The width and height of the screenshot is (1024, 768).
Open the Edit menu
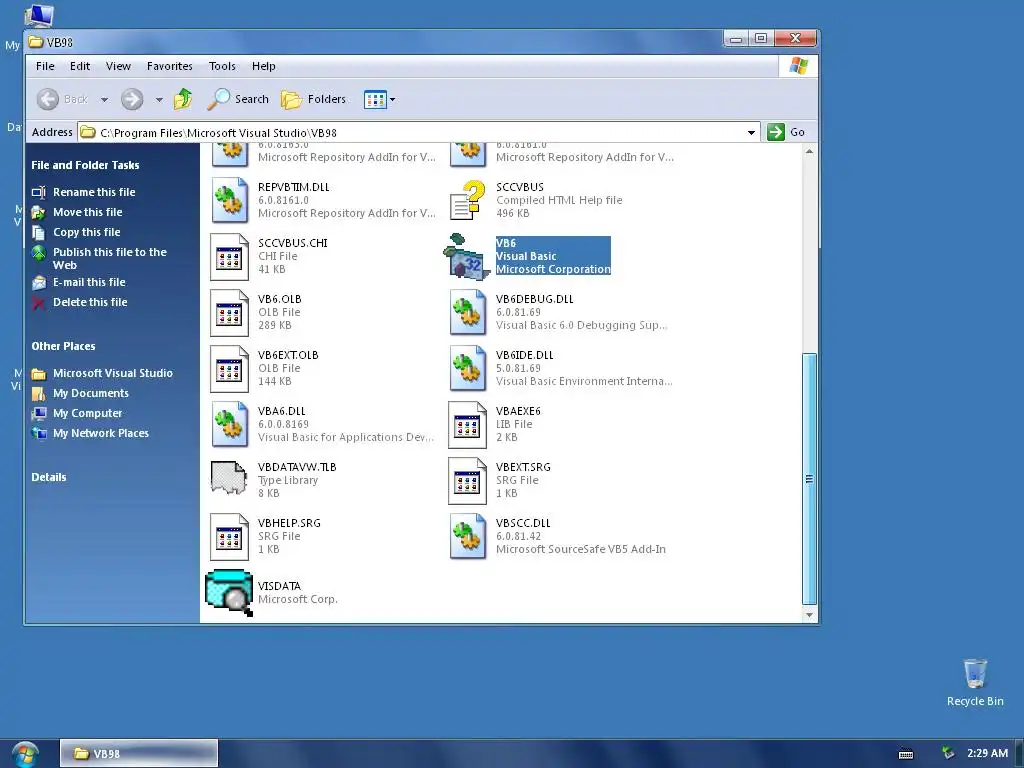[80, 66]
